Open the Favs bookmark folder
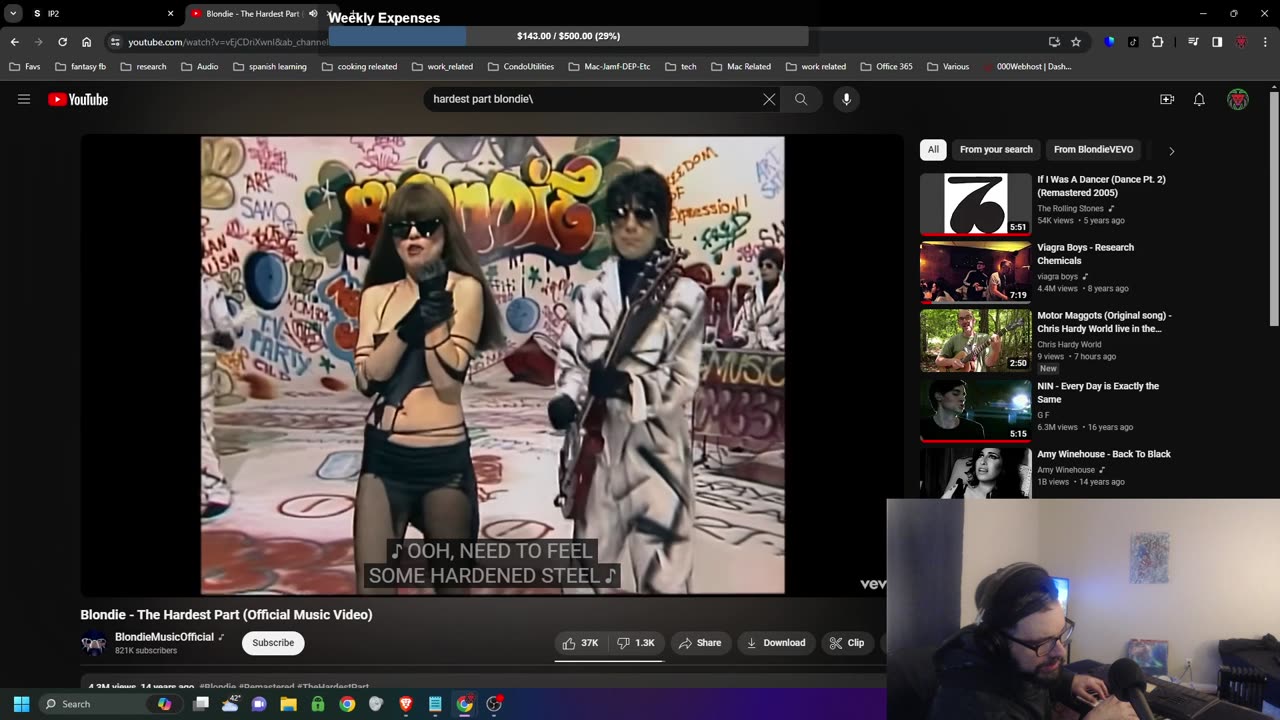1280x720 pixels. (x=25, y=67)
